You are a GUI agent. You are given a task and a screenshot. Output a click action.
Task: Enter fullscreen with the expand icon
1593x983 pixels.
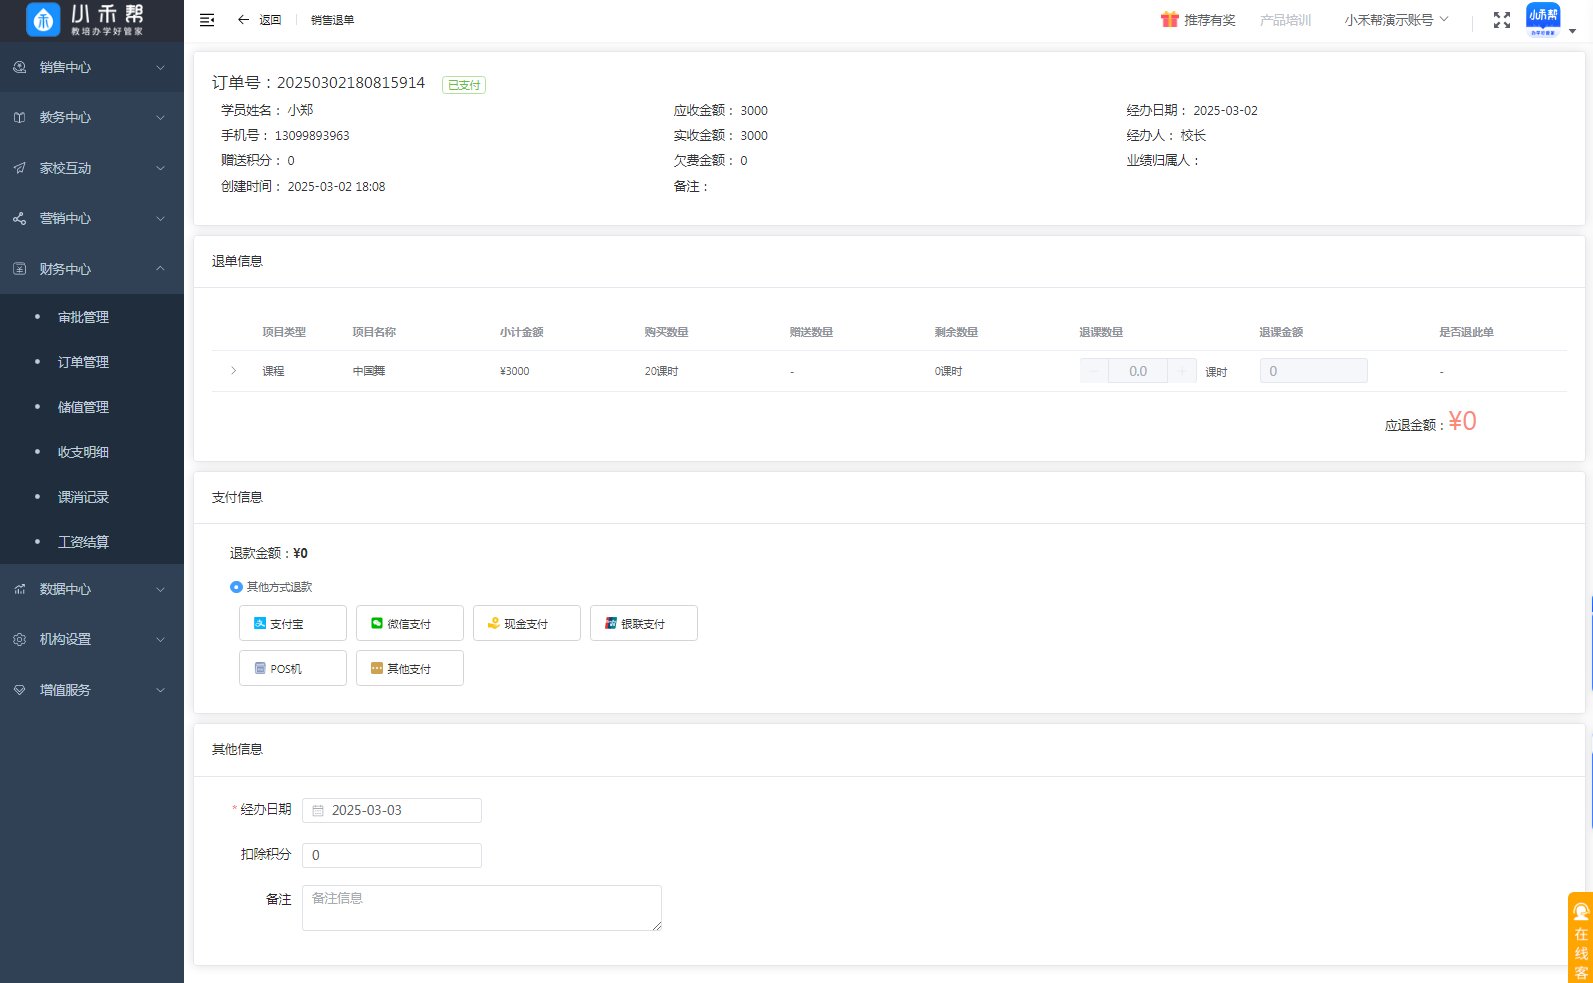[1502, 20]
